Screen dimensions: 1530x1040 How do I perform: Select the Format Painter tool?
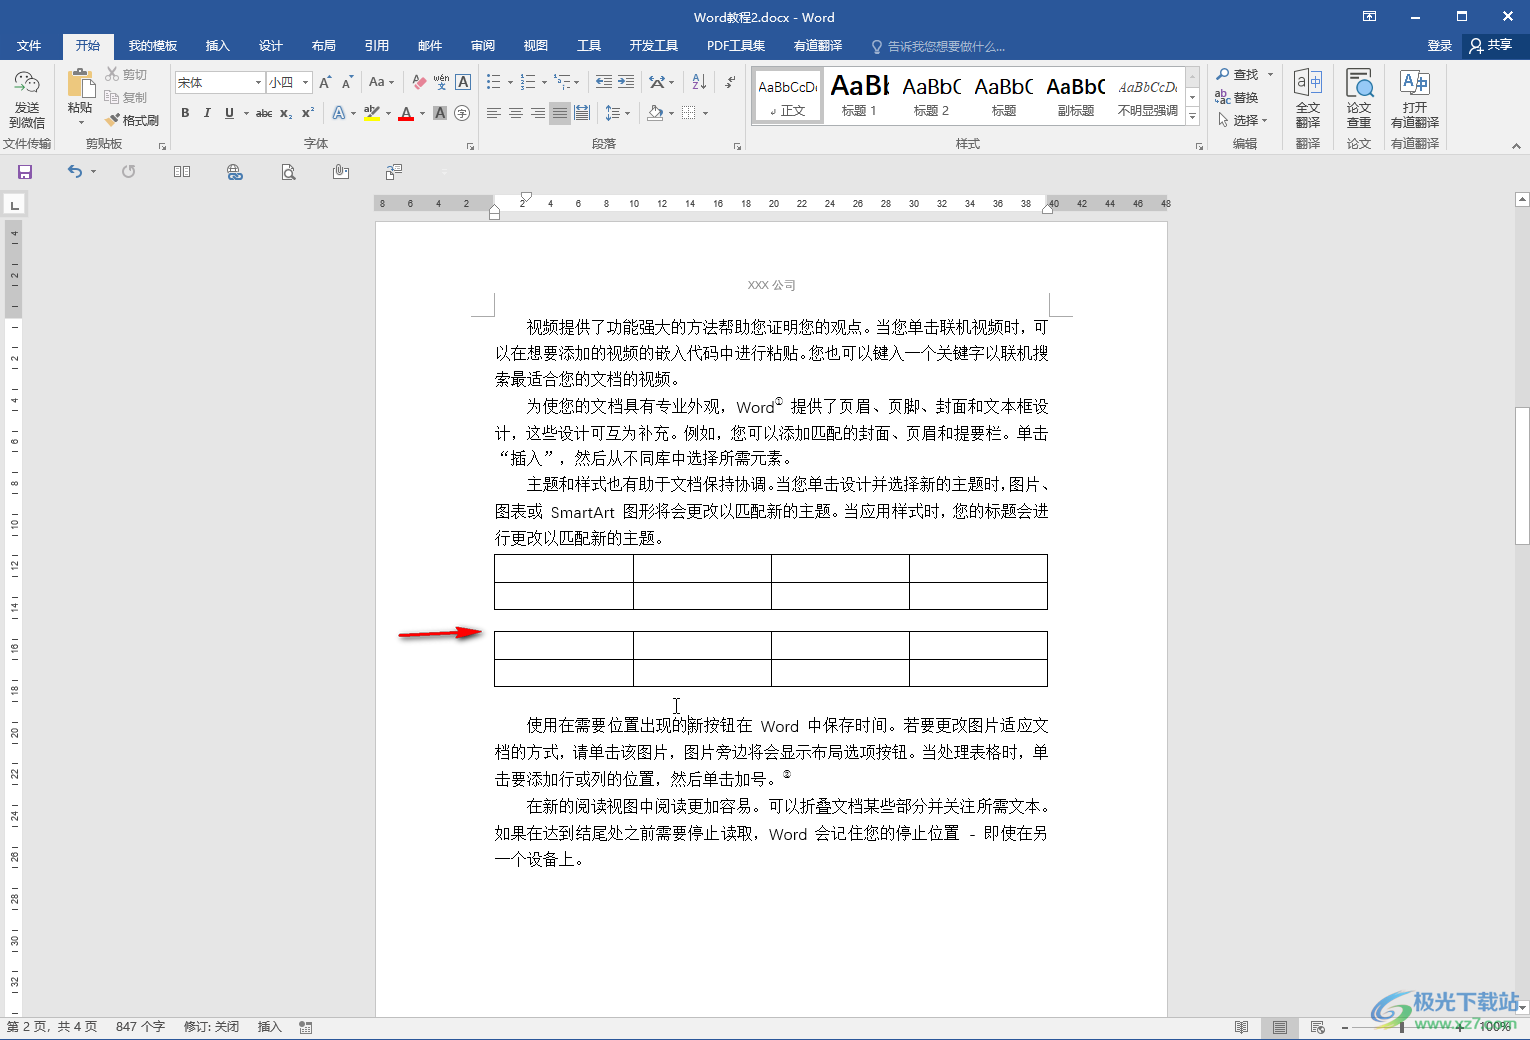click(132, 120)
